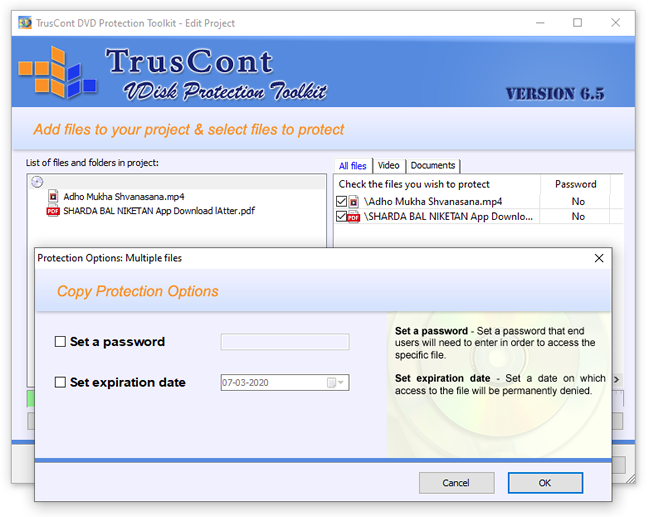649x517 pixels.
Task: Uncheck the \SHARDA BAL NIKETAN protect checkbox
Action: 341,216
